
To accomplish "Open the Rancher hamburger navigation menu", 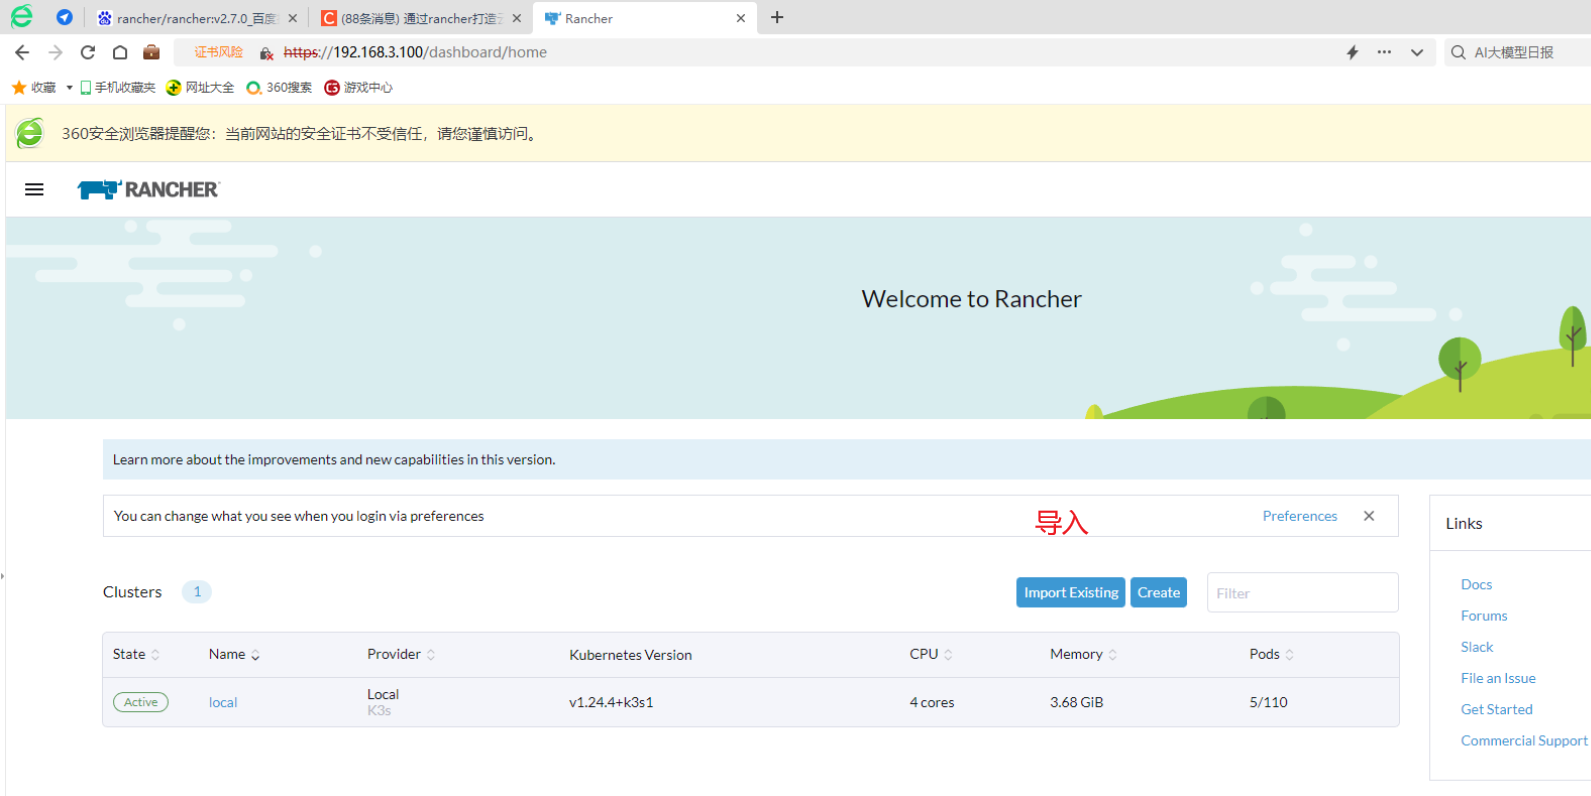I will [34, 189].
